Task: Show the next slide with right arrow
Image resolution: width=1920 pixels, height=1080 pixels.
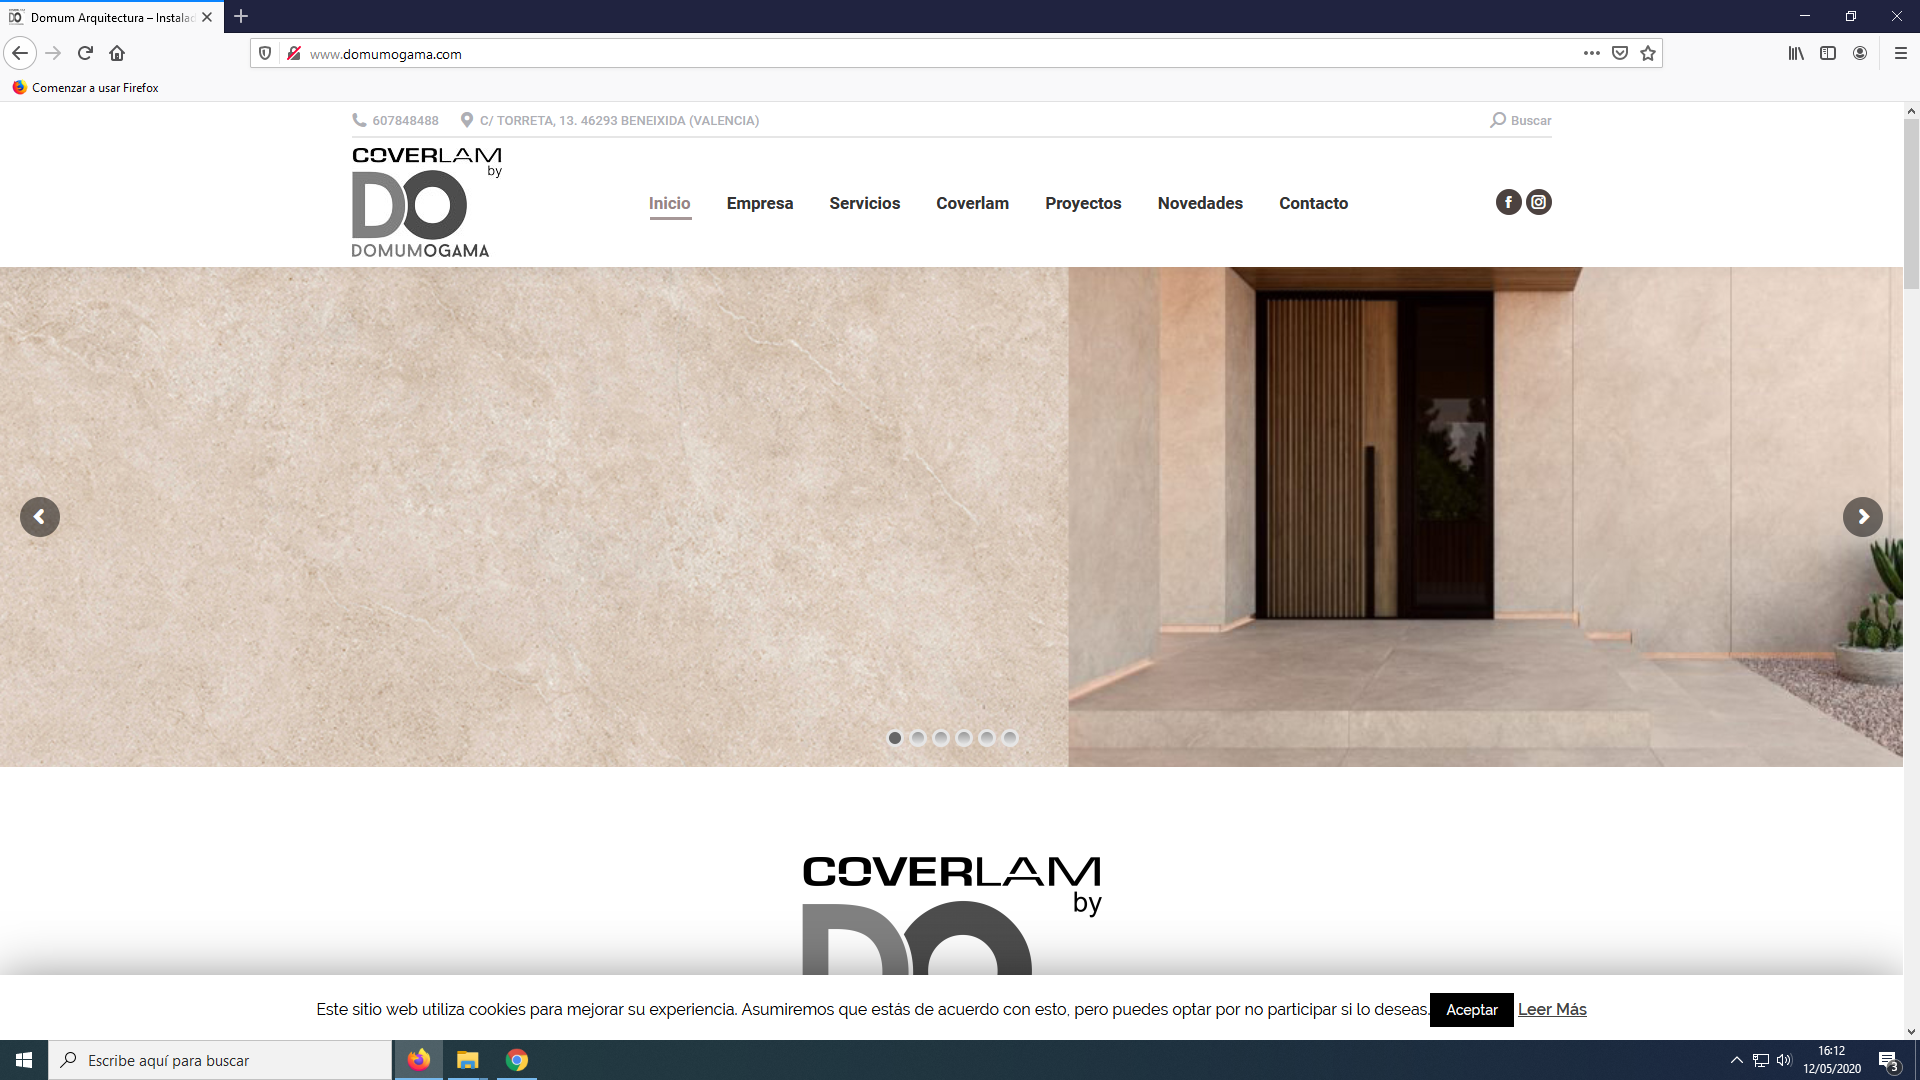Action: click(x=1862, y=517)
